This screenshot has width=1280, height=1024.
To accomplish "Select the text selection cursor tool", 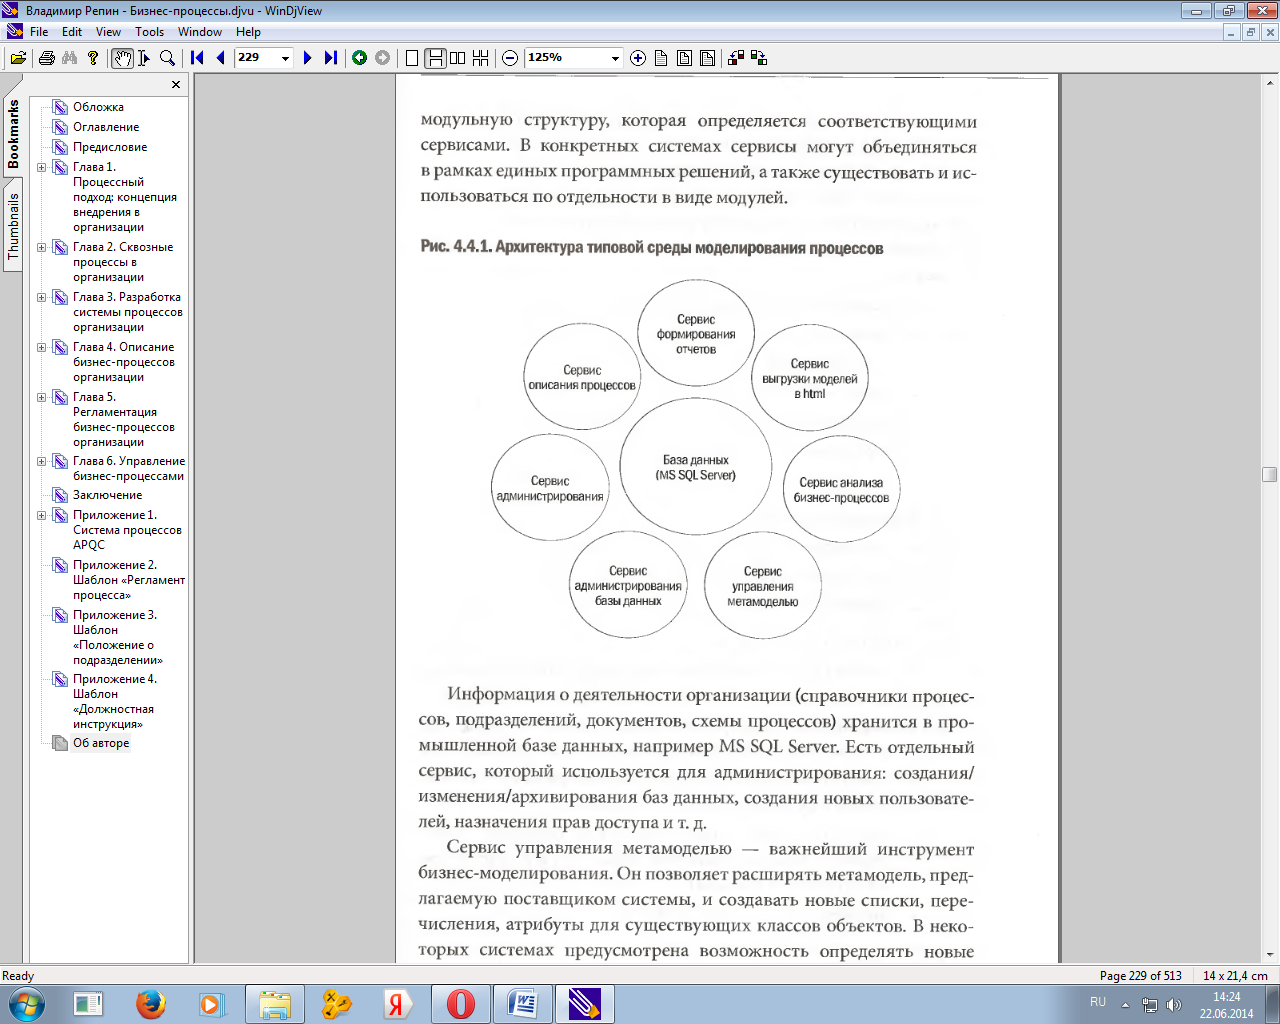I will click(145, 58).
